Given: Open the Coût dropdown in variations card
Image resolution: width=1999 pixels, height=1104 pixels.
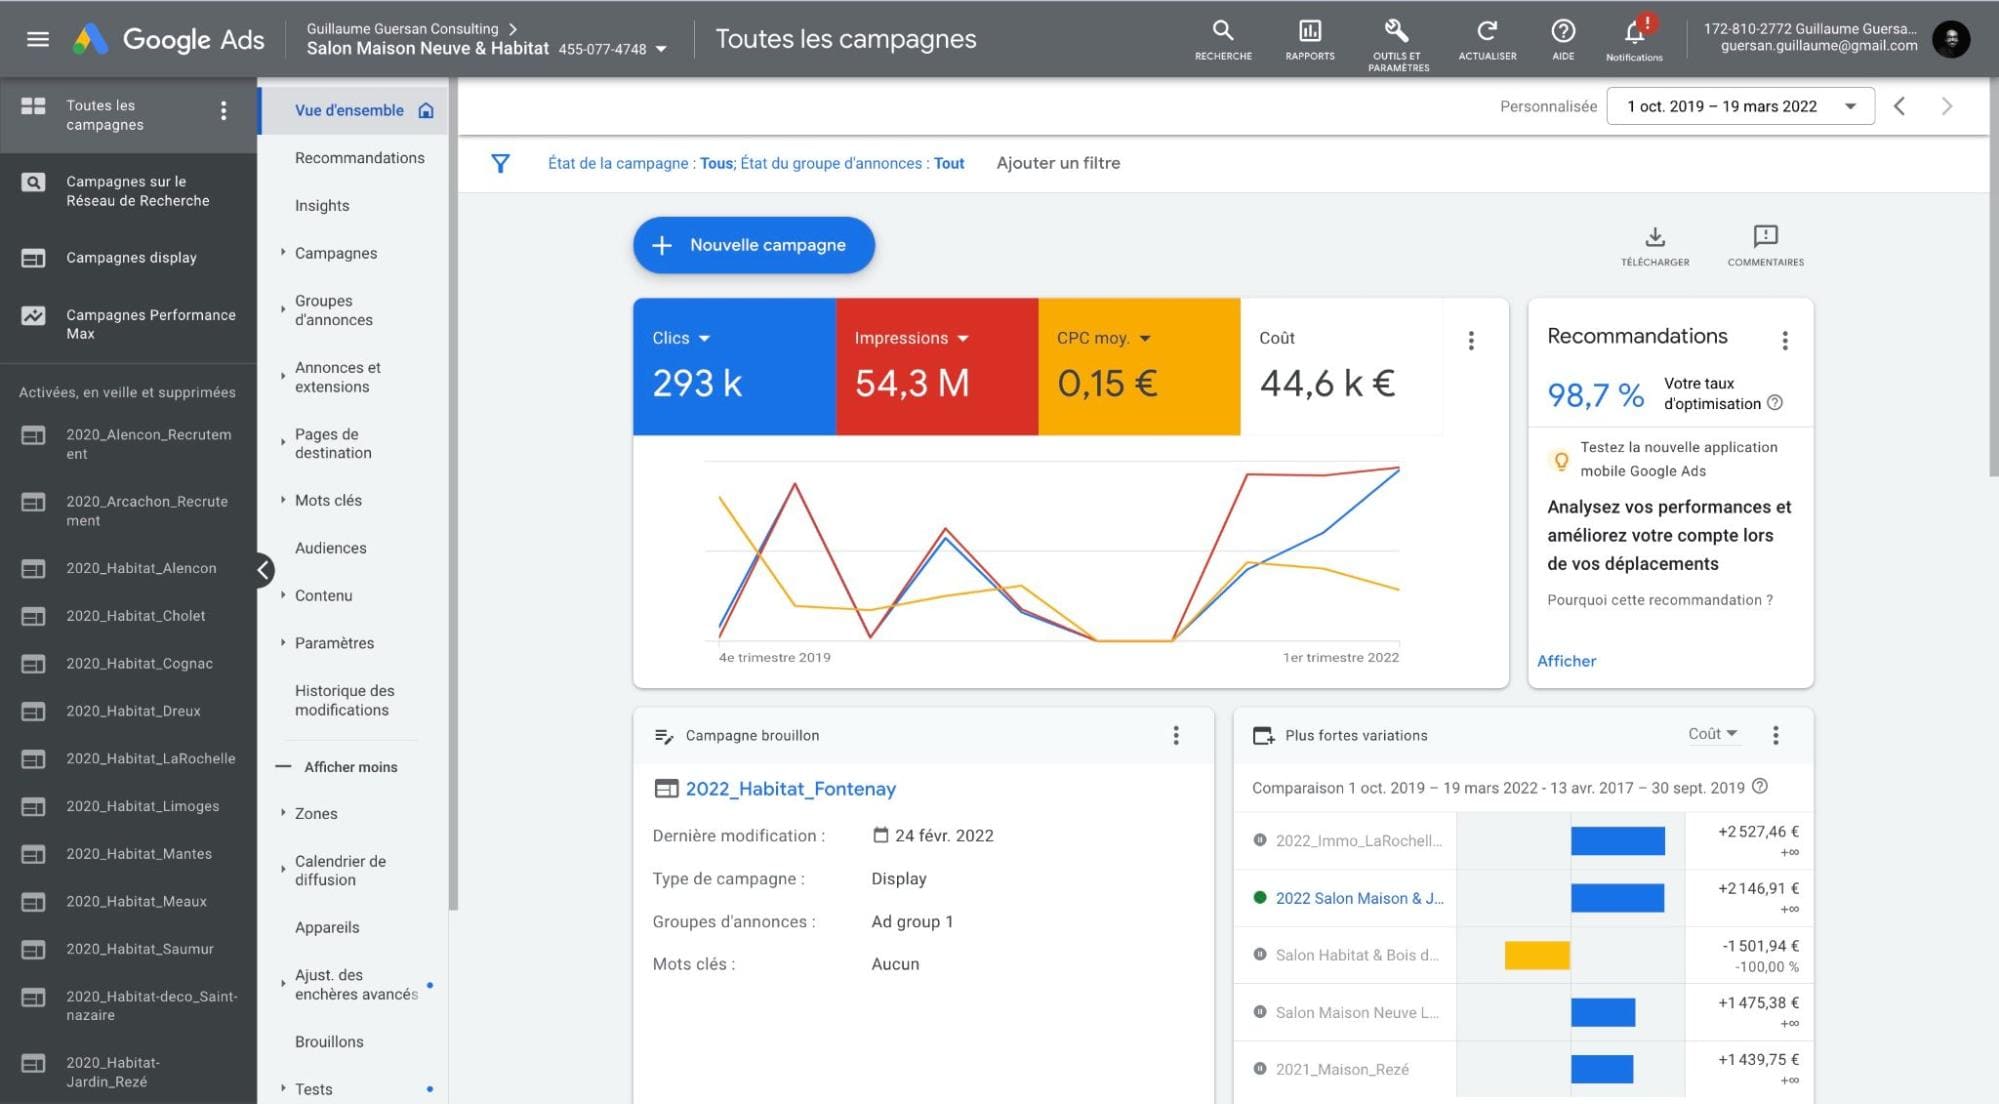Looking at the screenshot, I should [x=1713, y=734].
